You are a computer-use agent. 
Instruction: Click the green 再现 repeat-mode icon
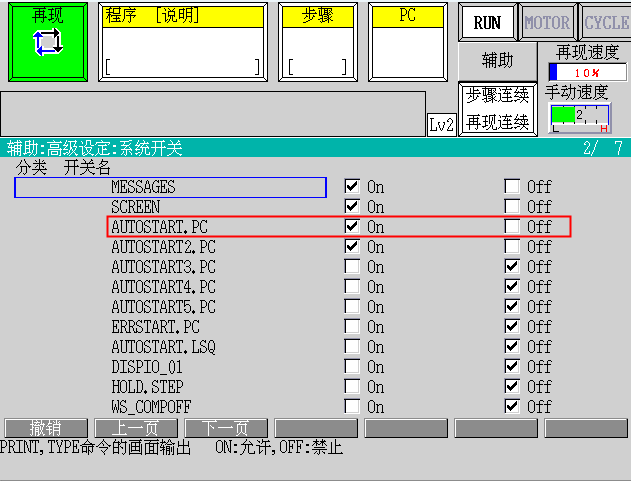pos(48,42)
